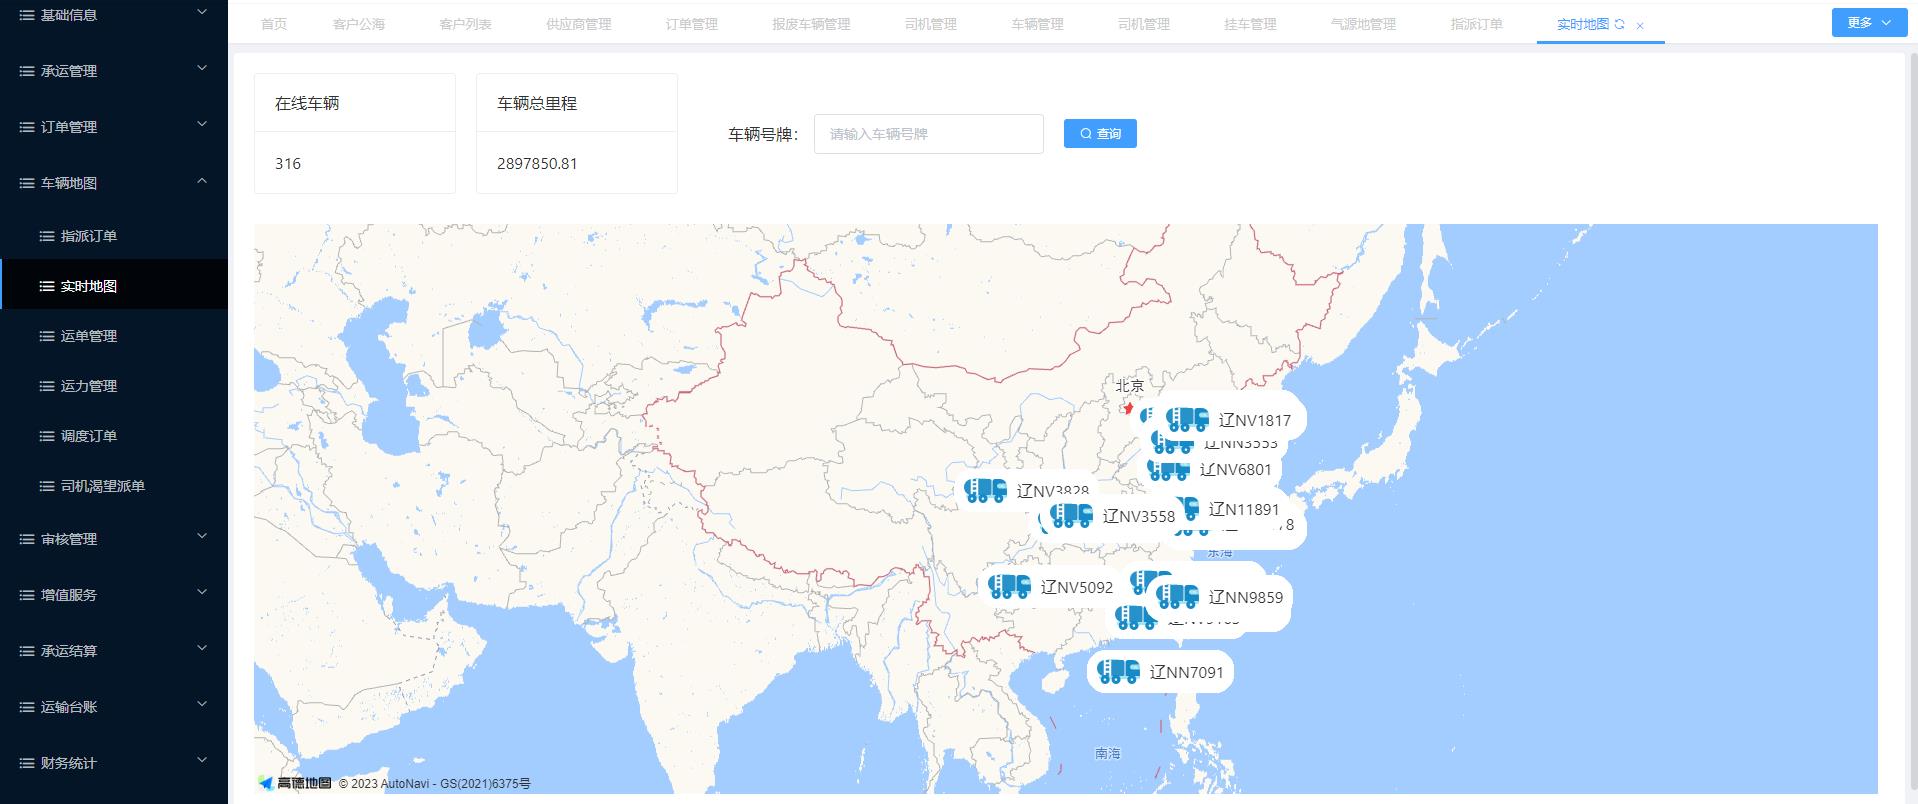The height and width of the screenshot is (804, 1918).
Task: Click the 北京 label on the map
Action: (1130, 386)
